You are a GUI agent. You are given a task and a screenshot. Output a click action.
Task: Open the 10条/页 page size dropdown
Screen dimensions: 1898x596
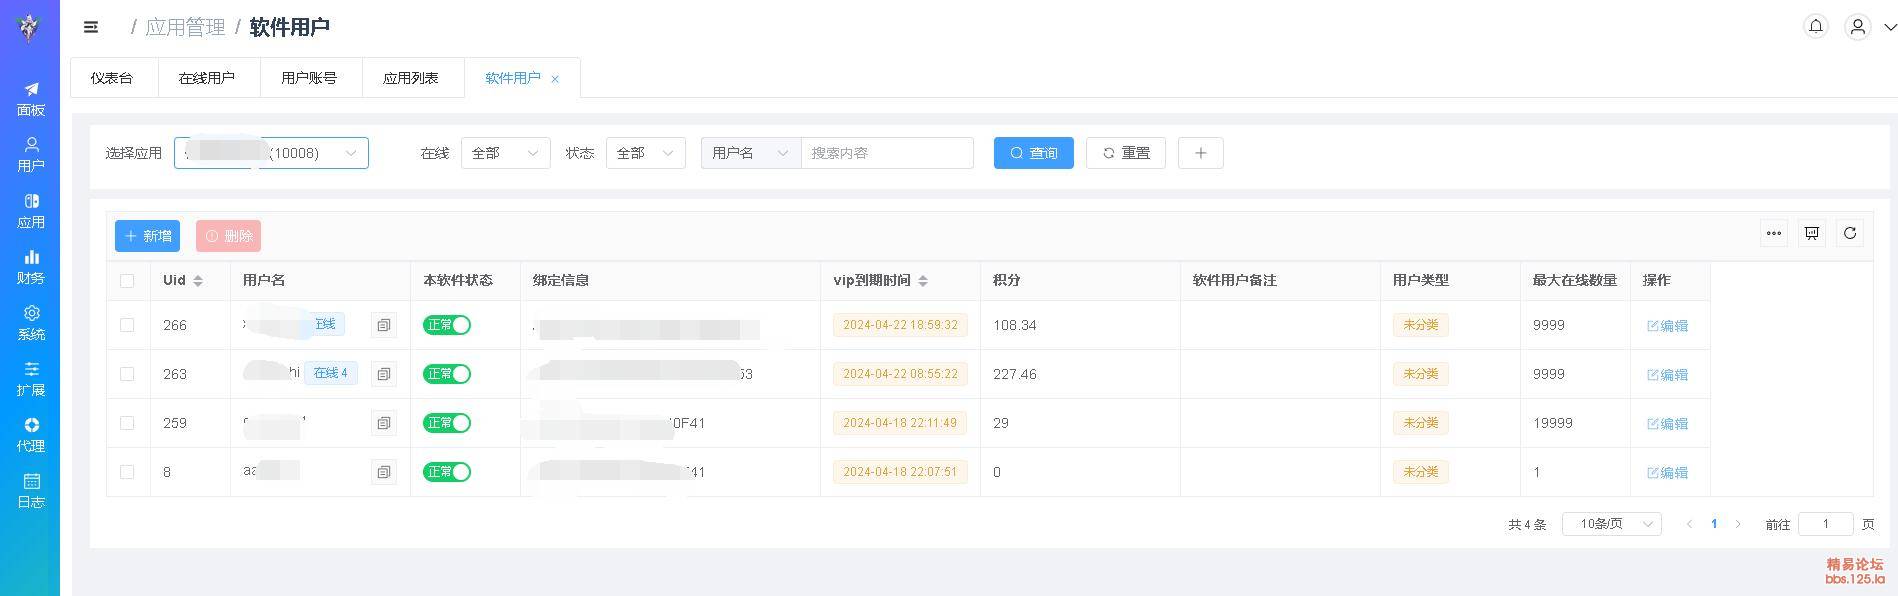[x=1611, y=524]
